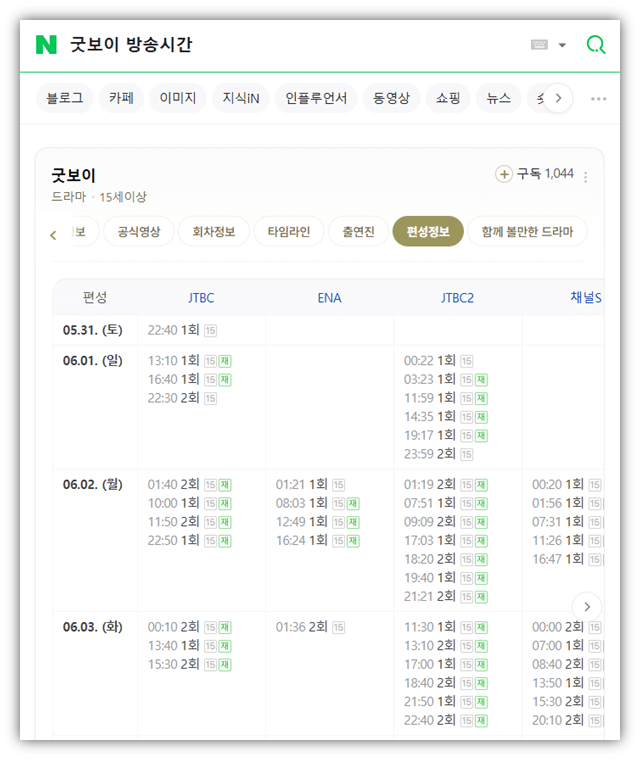Click the 편성 column header
Image resolution: width=640 pixels, height=760 pixels.
pos(95,297)
